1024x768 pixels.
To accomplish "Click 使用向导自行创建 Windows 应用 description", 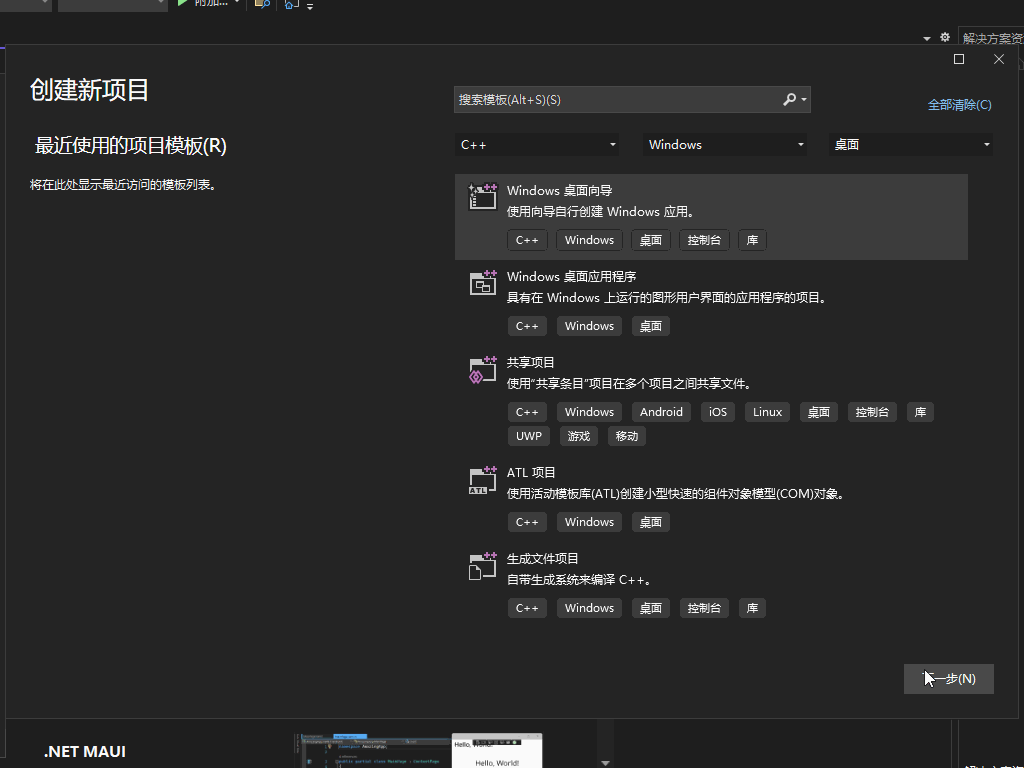I will [601, 212].
